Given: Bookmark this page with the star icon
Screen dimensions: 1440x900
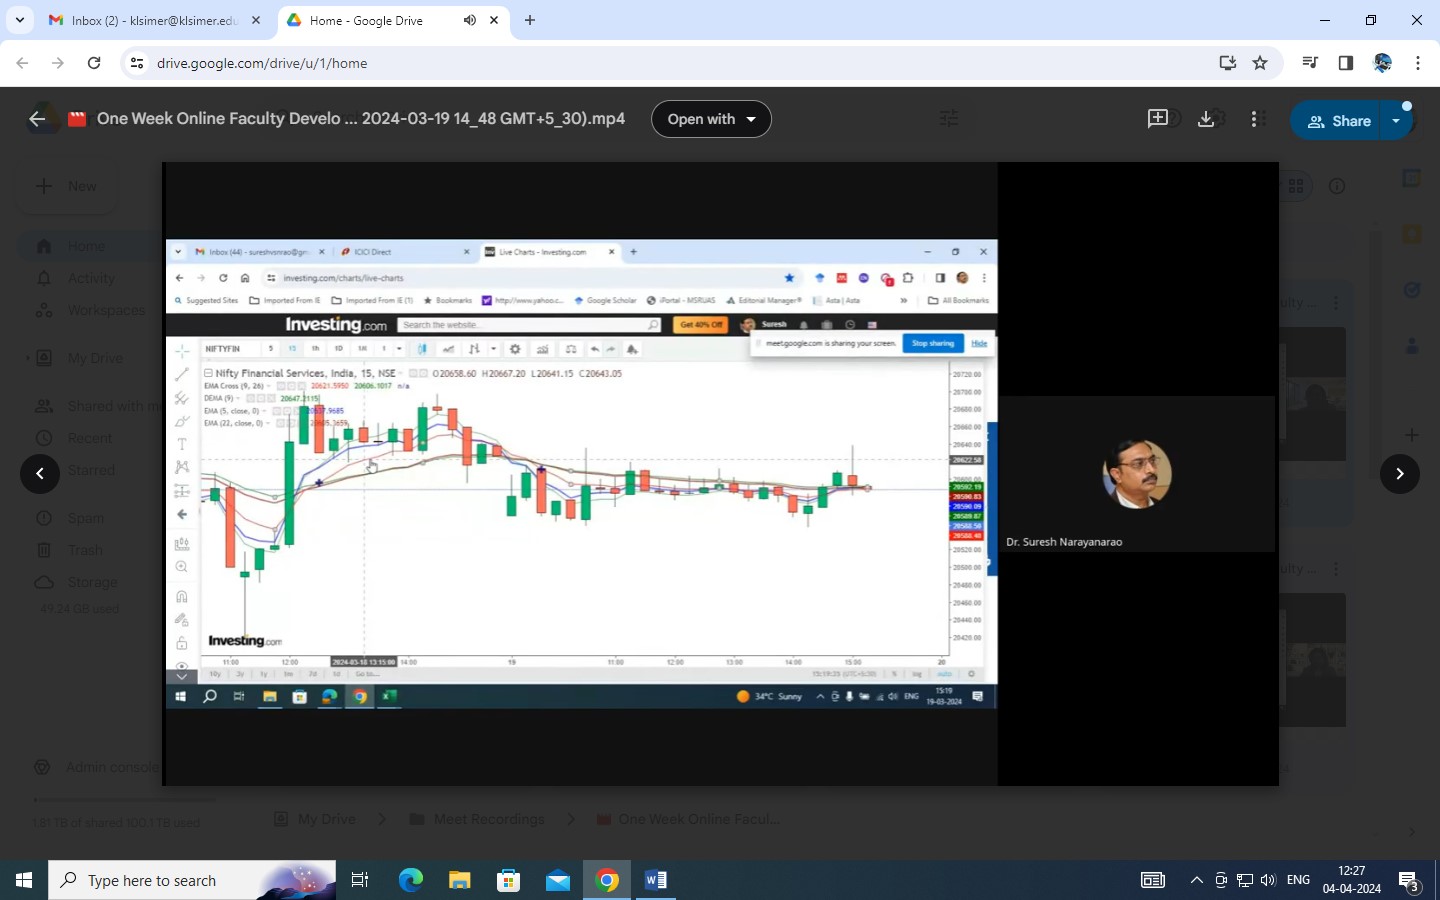Looking at the screenshot, I should pyautogui.click(x=1260, y=63).
